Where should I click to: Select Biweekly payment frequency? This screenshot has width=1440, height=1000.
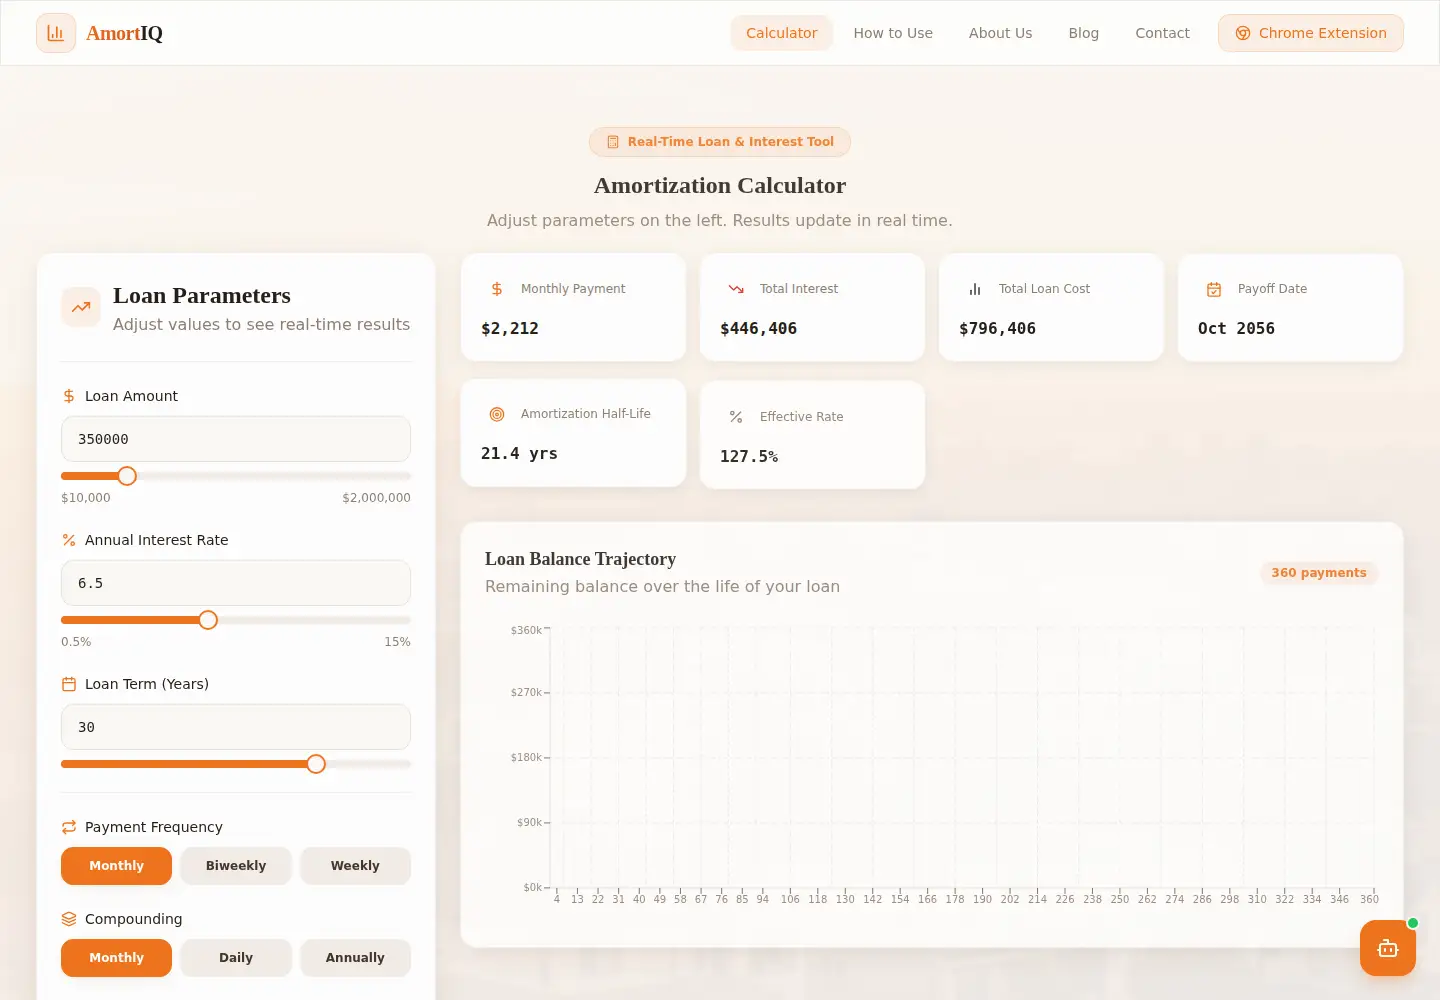(x=236, y=866)
